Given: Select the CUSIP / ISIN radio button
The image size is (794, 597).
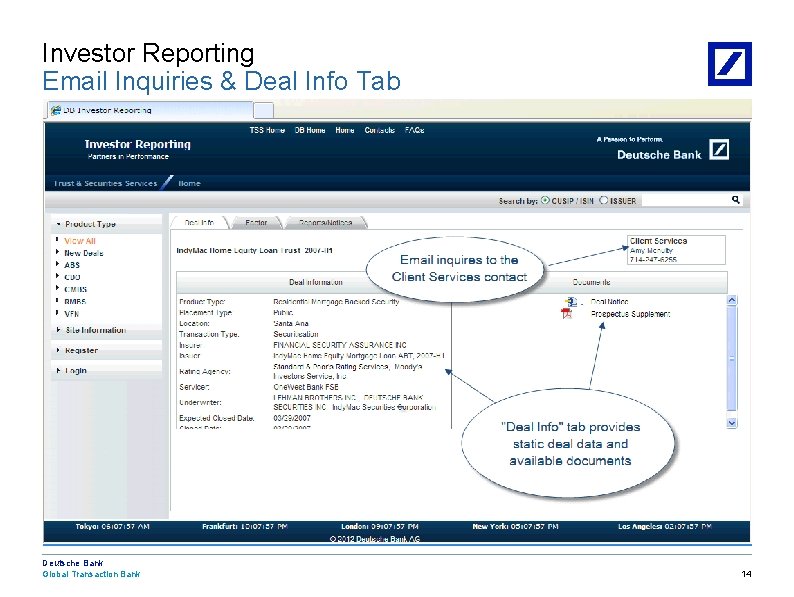Looking at the screenshot, I should tap(545, 200).
